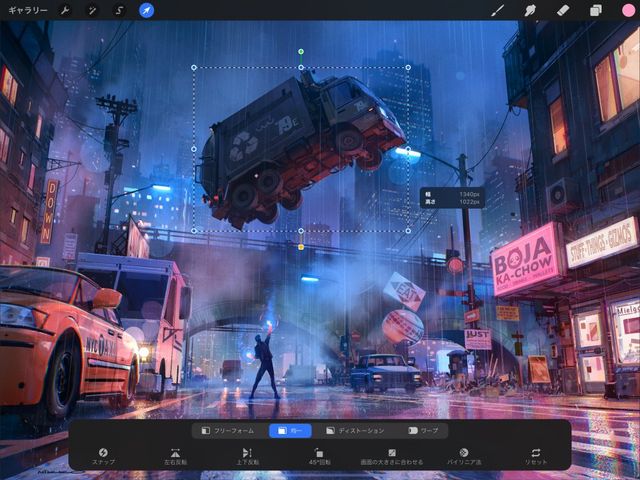Switch to ワープ (Warp) transform mode
Image resolution: width=640 pixels, height=480 pixels.
(424, 431)
